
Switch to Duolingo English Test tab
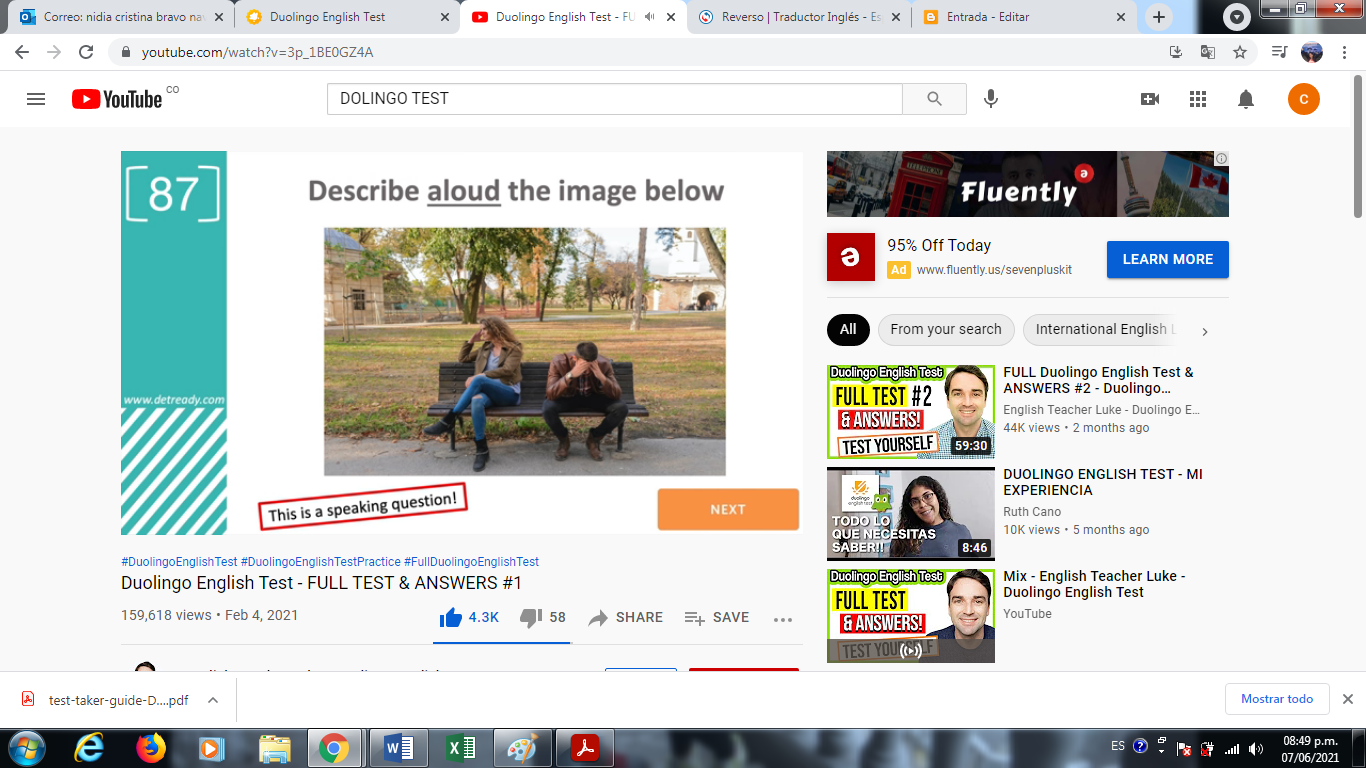(x=347, y=17)
